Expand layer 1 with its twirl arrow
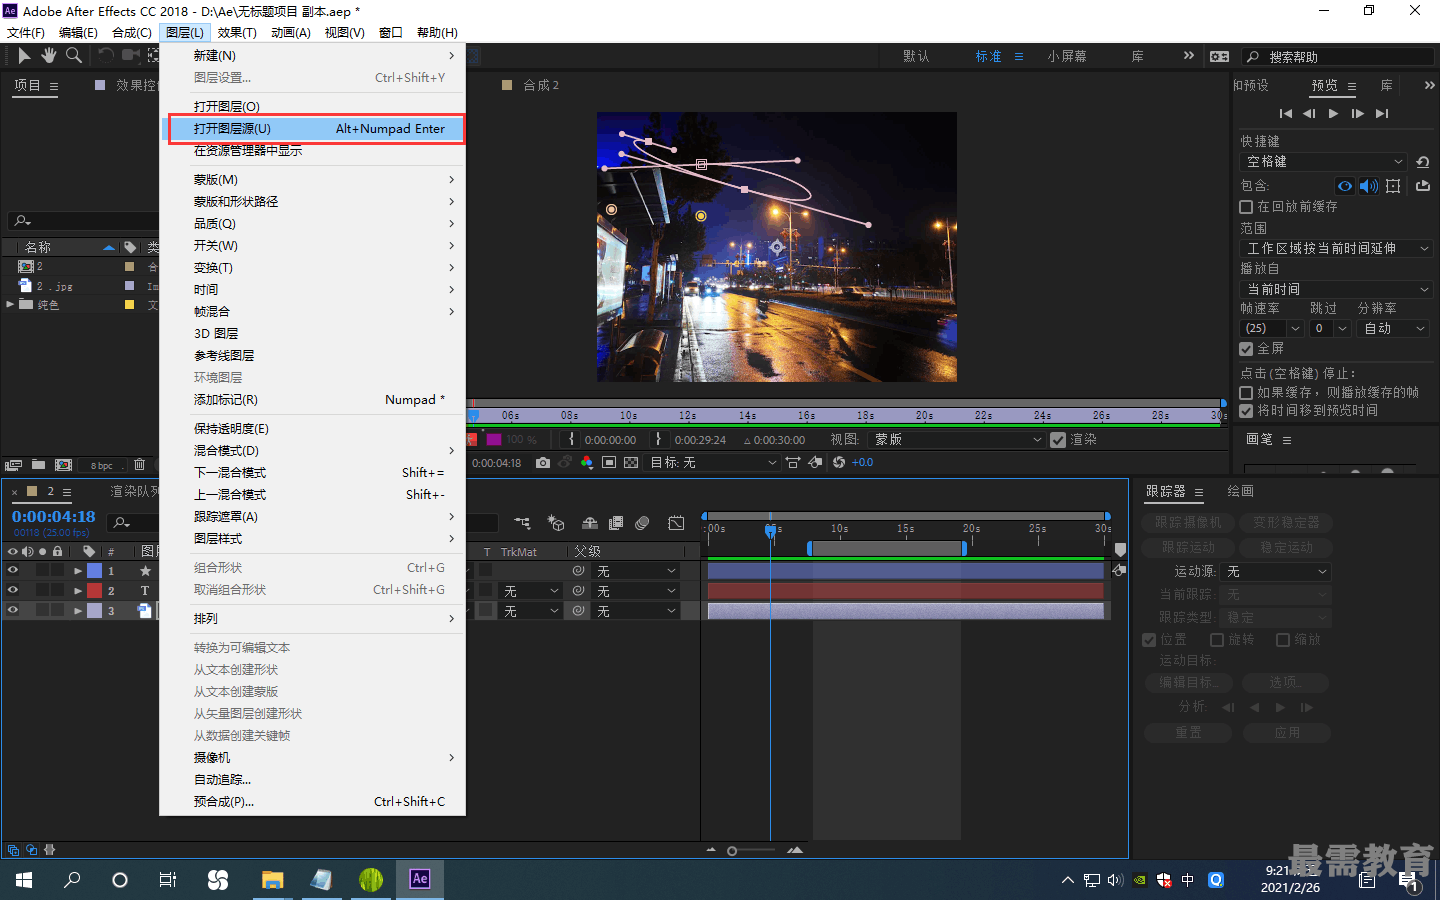 point(78,571)
